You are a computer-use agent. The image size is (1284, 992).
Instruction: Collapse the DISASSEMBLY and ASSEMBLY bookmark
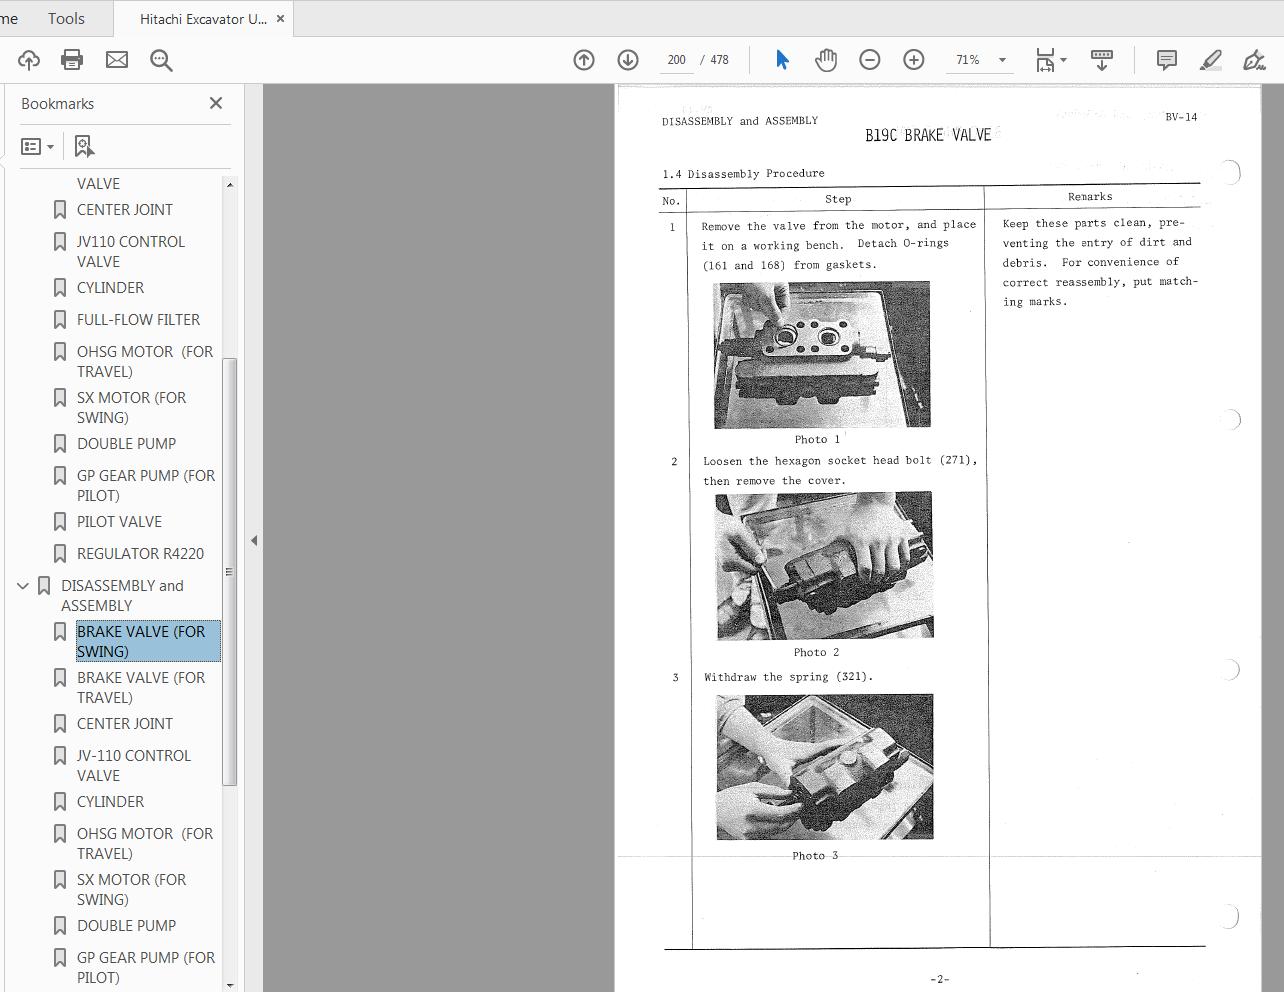23,585
